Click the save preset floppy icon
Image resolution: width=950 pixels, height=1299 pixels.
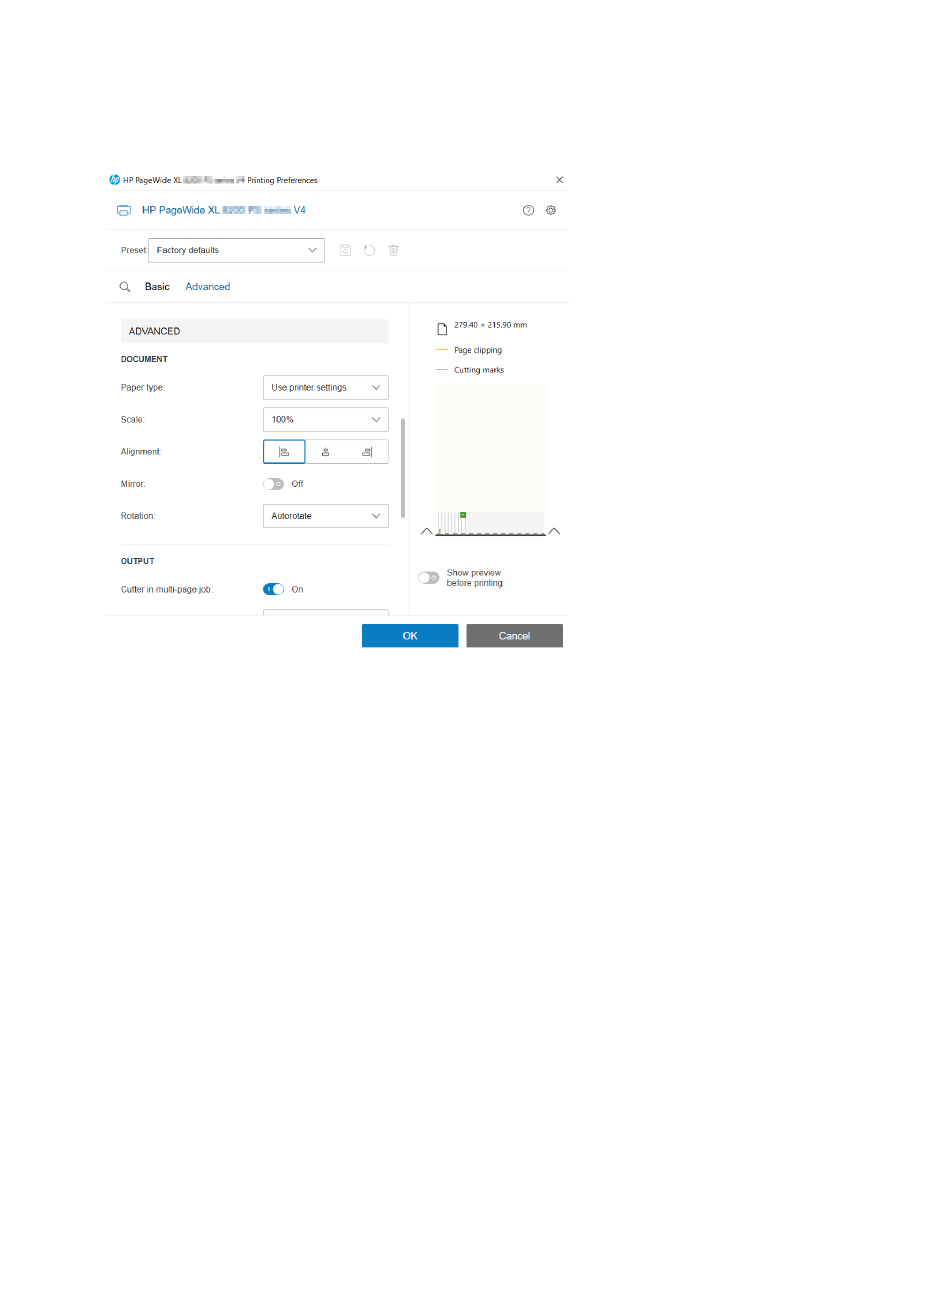point(345,250)
